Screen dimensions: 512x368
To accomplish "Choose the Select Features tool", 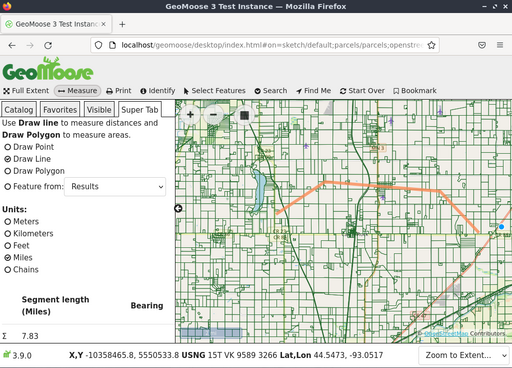I will click(214, 91).
